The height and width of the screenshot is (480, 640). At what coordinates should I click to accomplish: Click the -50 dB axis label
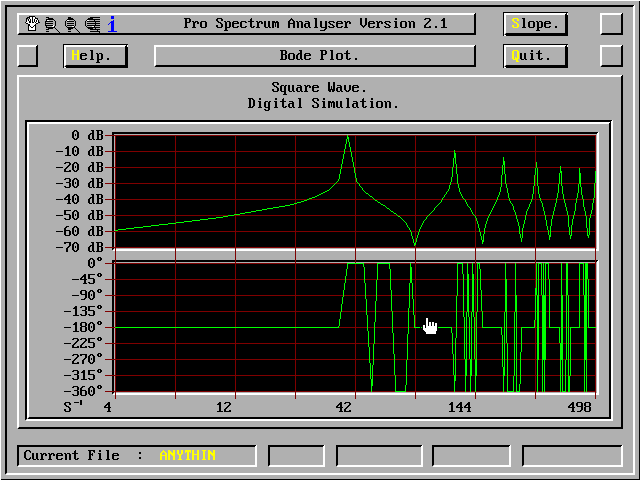[x=80, y=215]
